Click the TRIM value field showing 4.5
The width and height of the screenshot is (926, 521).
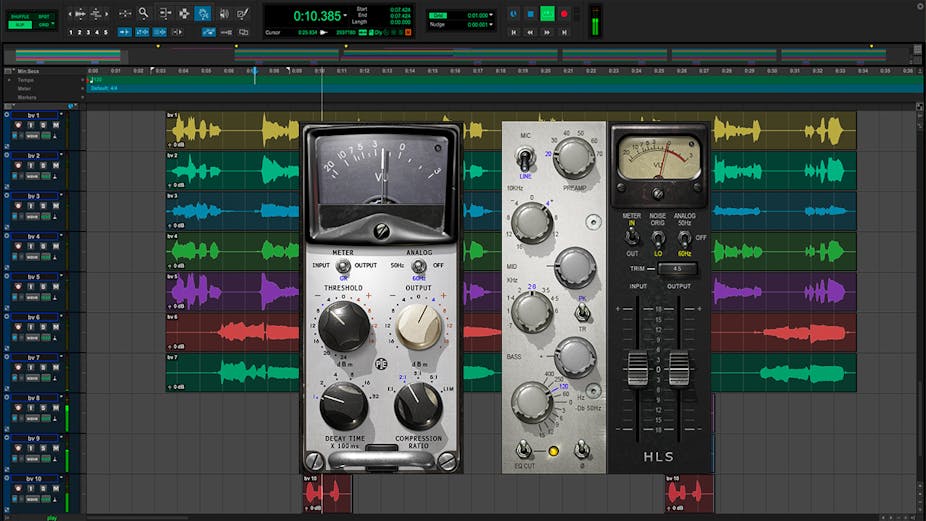676,268
